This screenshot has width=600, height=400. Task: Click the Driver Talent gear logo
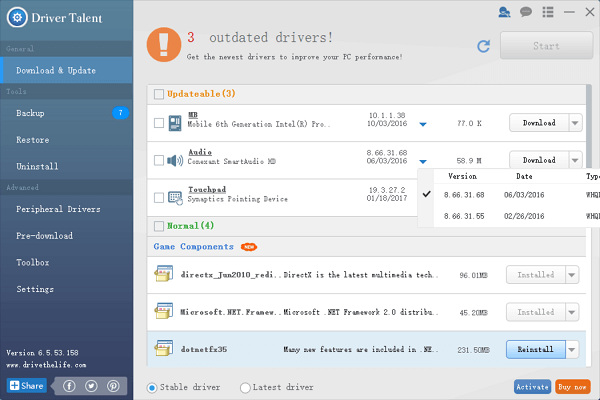17,18
